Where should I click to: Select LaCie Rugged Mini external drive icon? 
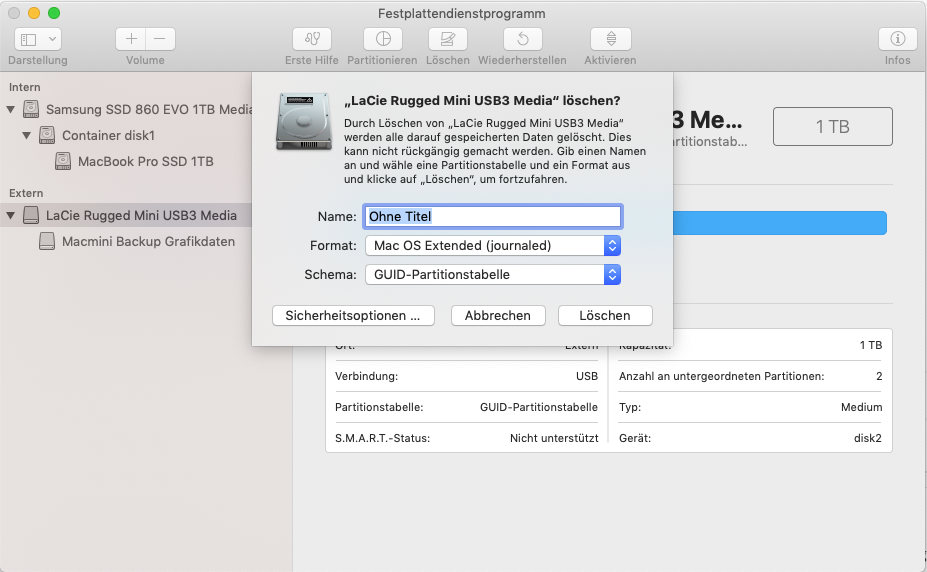pyautogui.click(x=31, y=216)
